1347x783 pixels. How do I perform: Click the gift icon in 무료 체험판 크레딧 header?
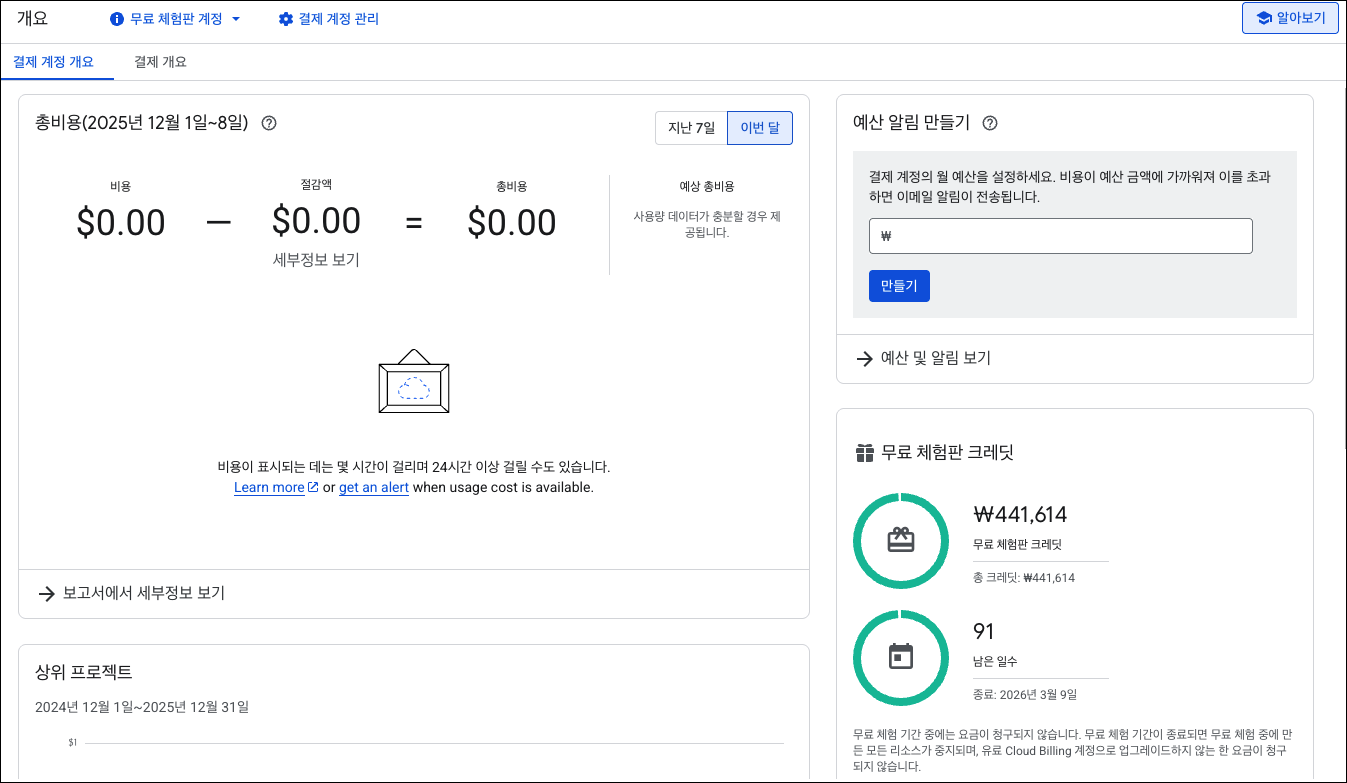pyautogui.click(x=865, y=453)
